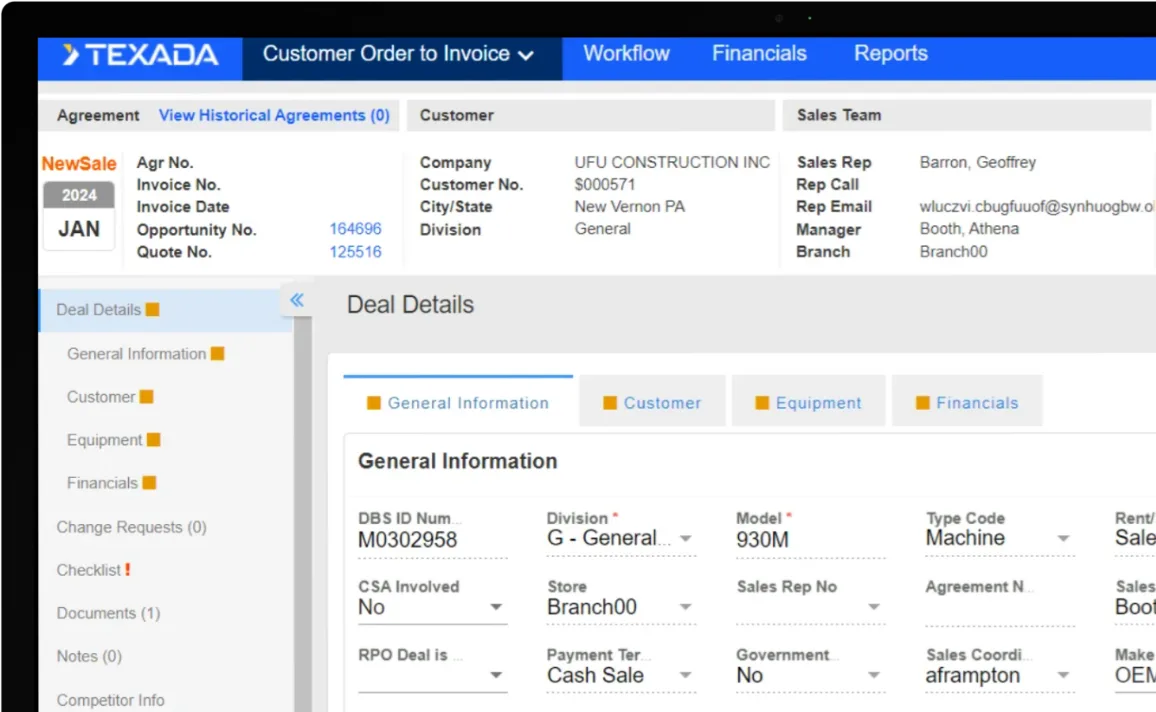1156x712 pixels.
Task: Open Notes (0) in sidebar
Action: [x=89, y=656]
